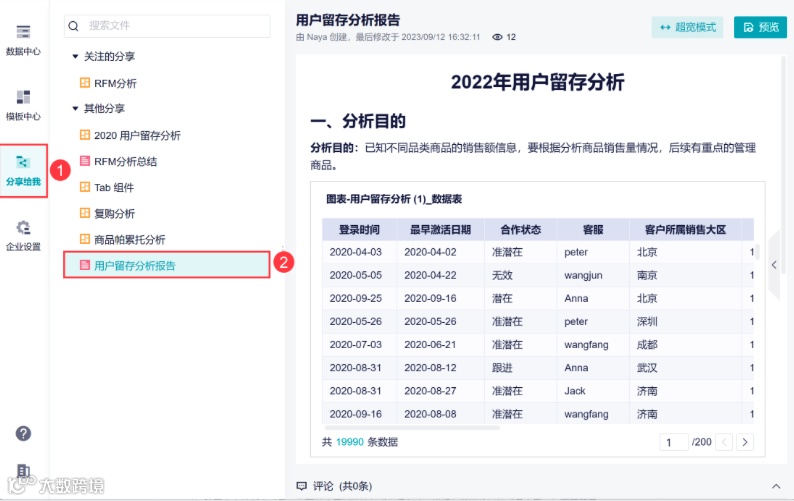Click the building icon below help
Viewport: 794px width, 501px height.
23,471
